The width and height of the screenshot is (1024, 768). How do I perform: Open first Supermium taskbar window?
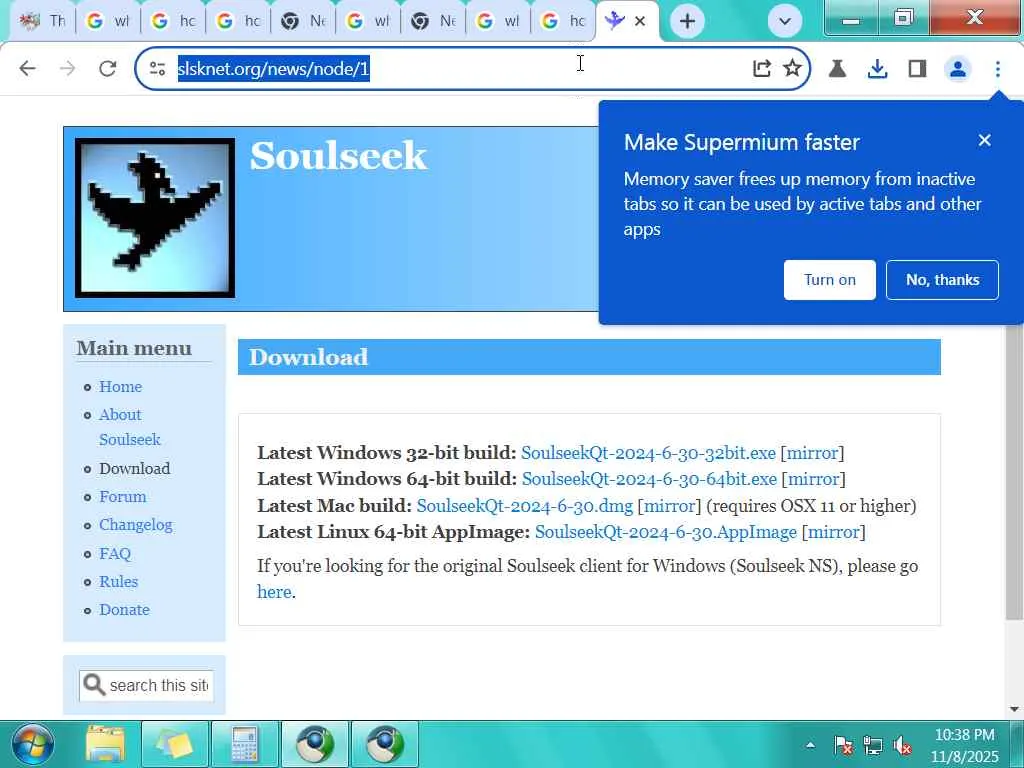tap(315, 744)
